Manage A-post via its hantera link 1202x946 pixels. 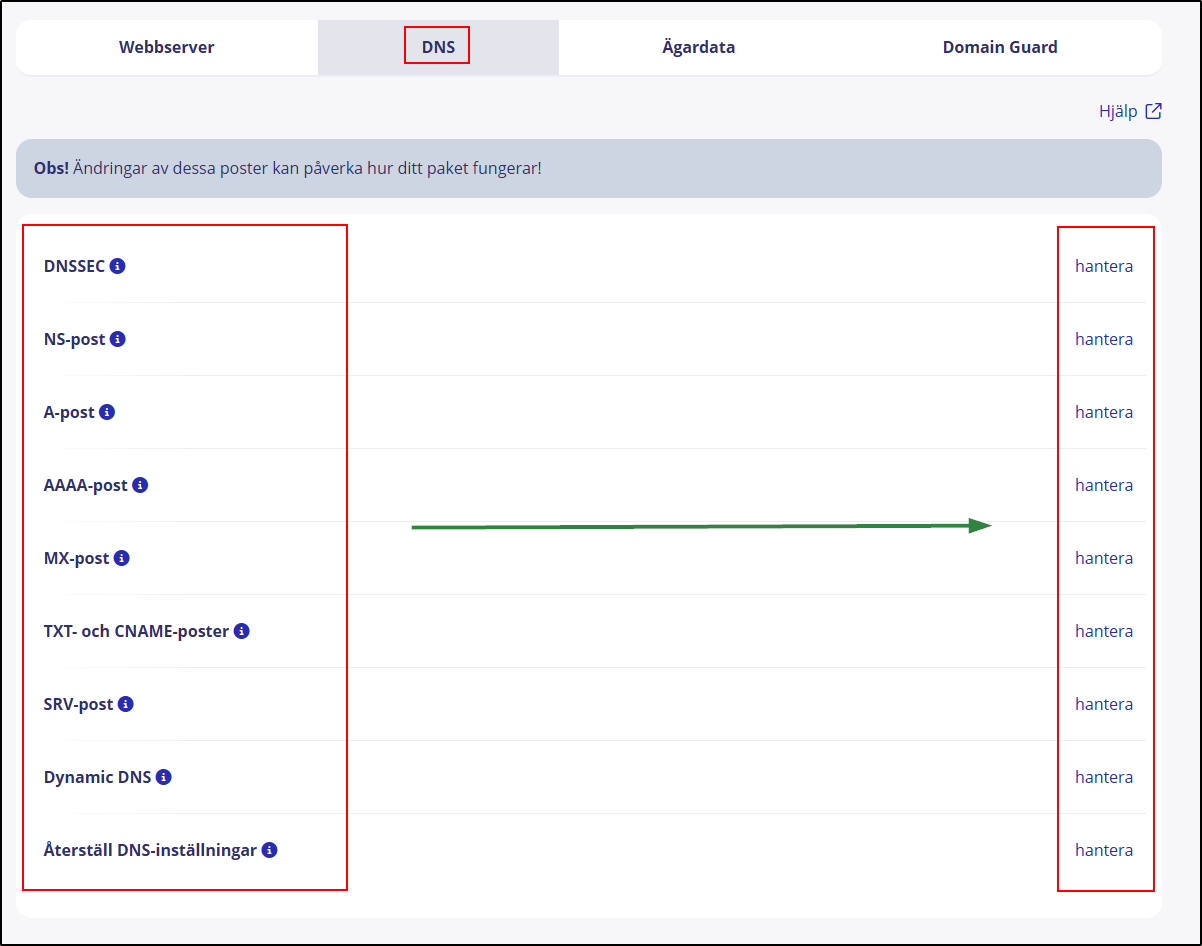[1104, 412]
